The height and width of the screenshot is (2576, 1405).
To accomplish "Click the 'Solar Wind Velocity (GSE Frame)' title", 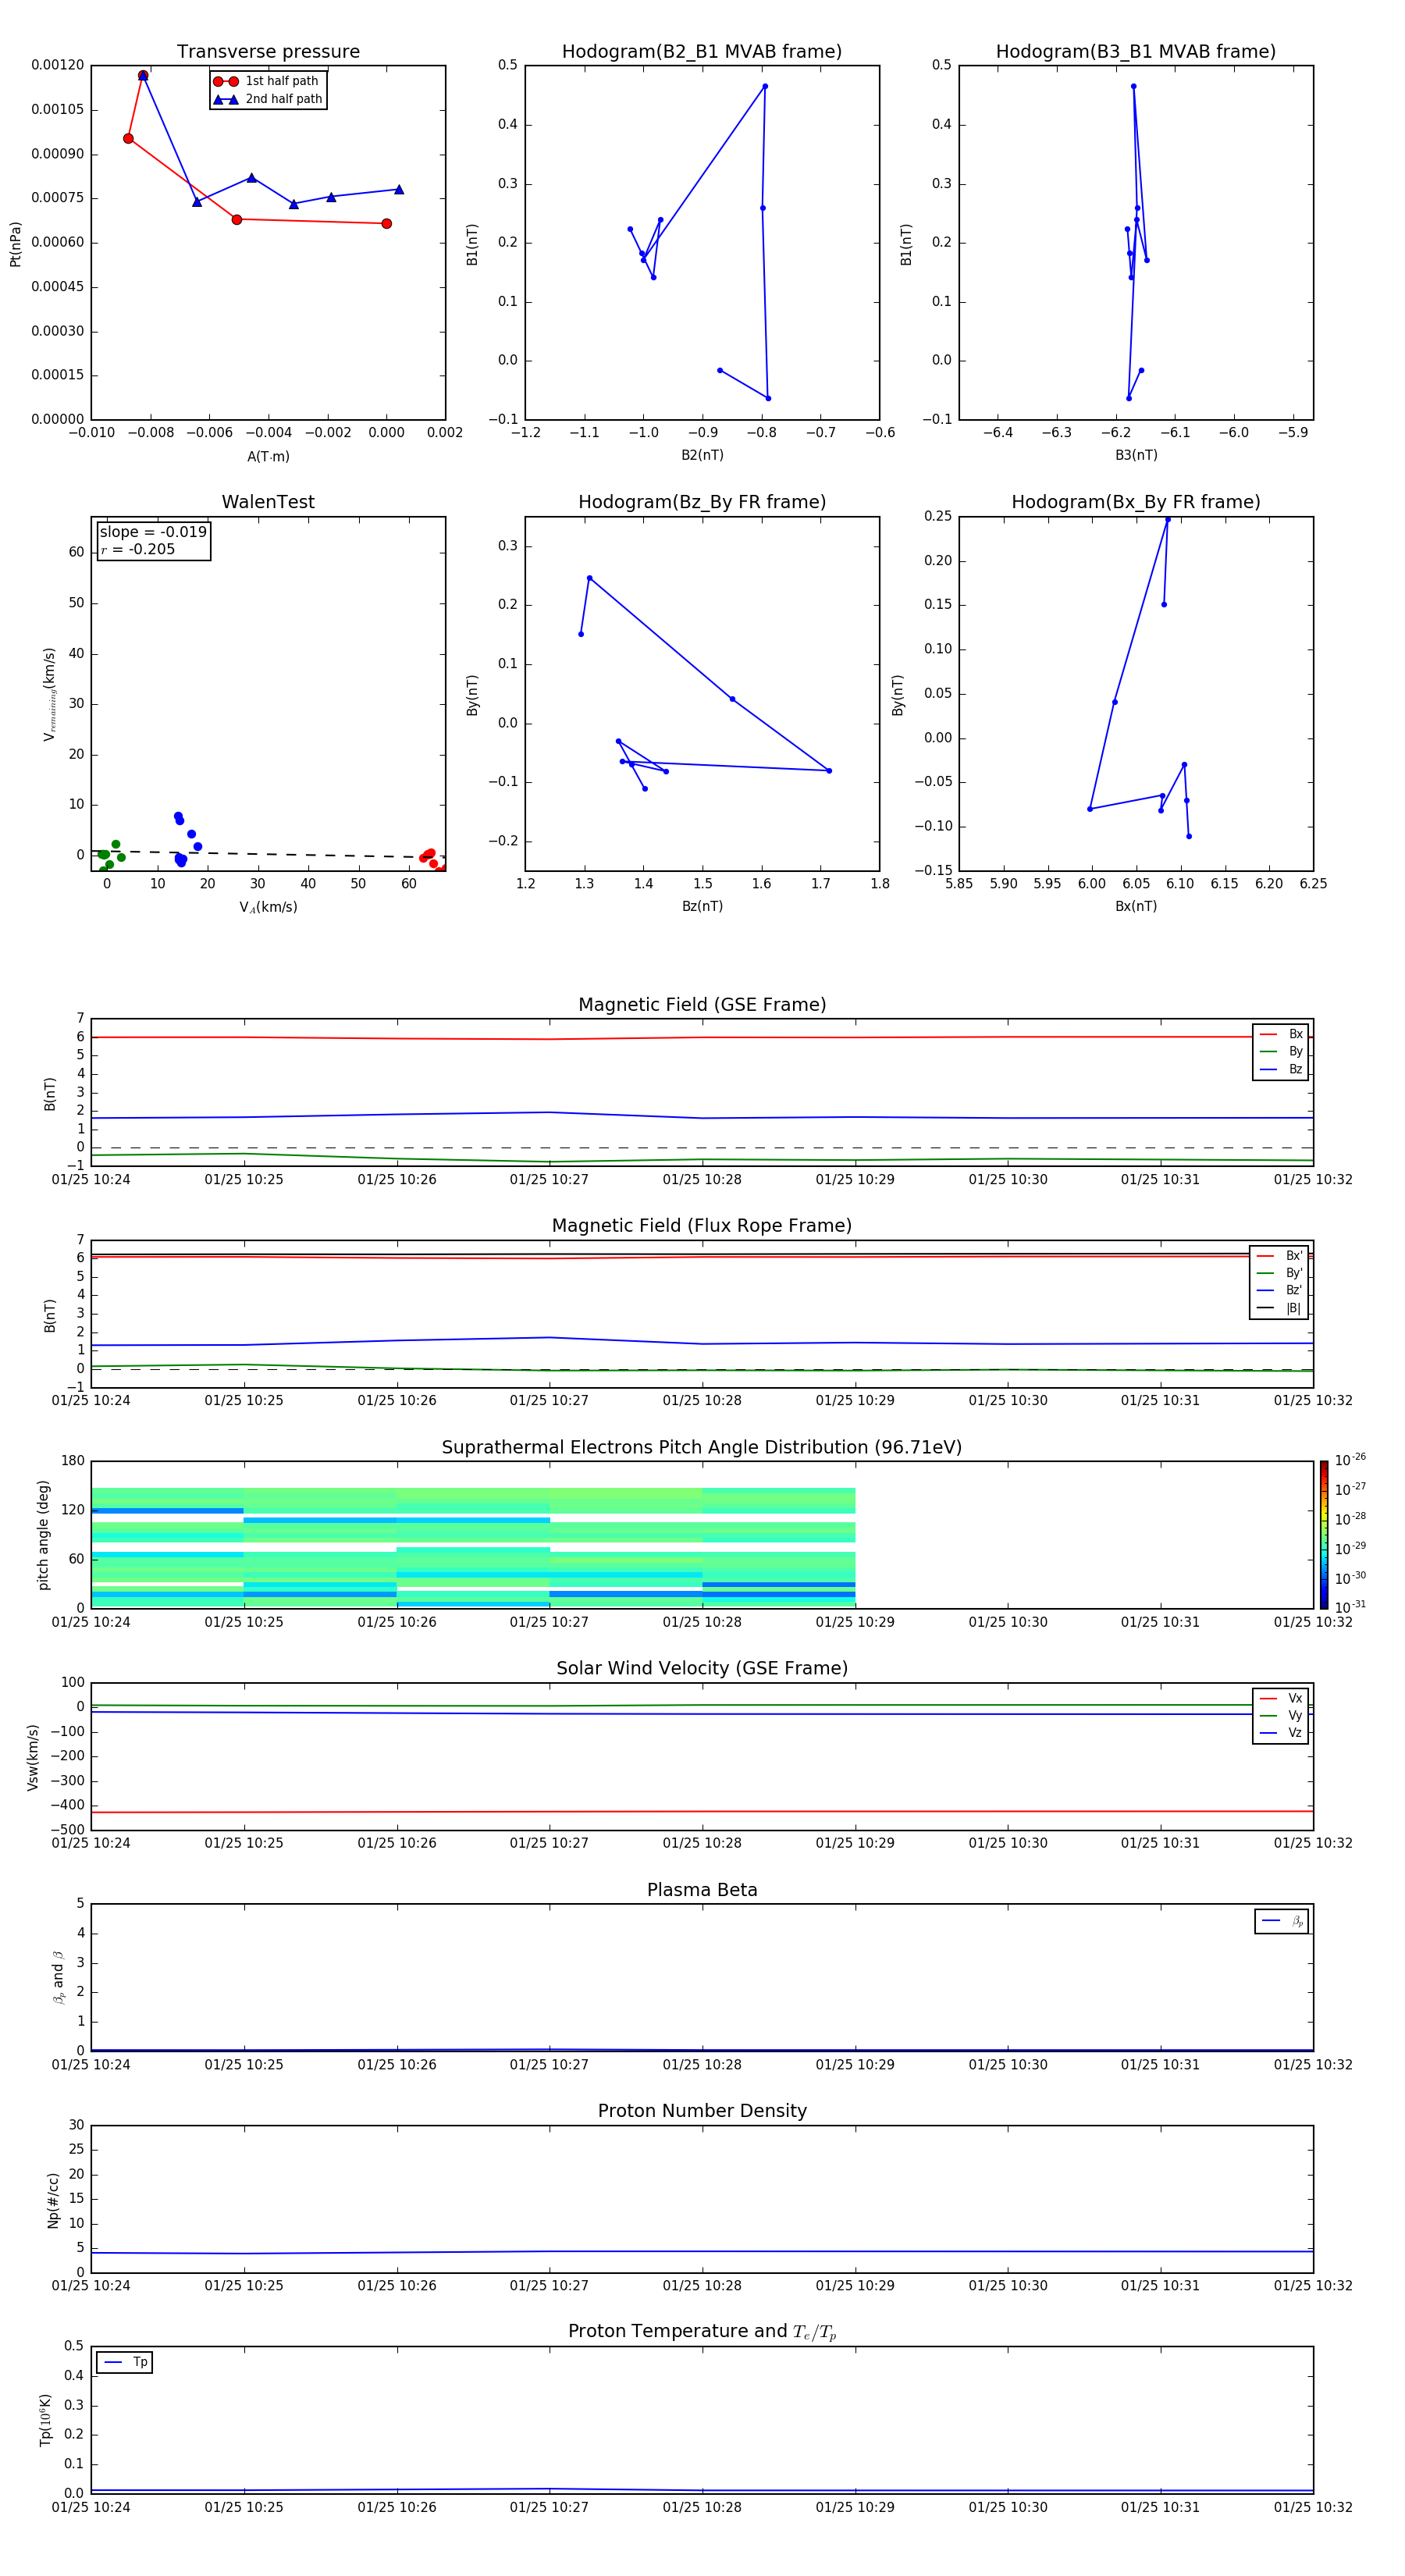I will pos(702,1668).
